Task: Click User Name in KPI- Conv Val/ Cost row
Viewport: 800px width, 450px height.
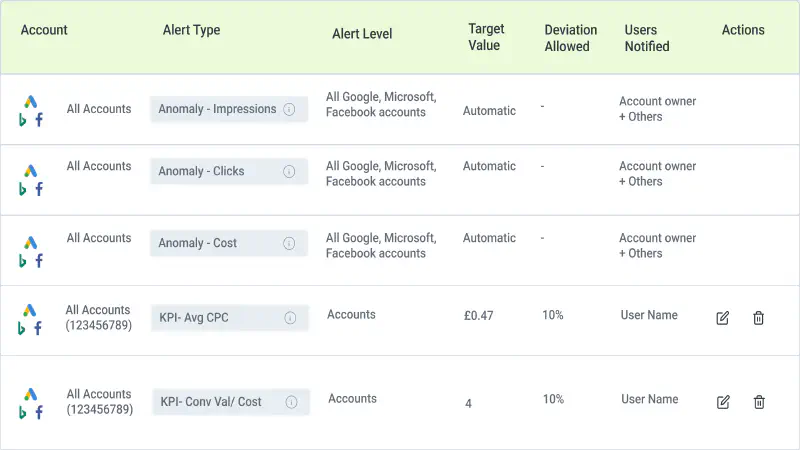Action: click(x=649, y=399)
